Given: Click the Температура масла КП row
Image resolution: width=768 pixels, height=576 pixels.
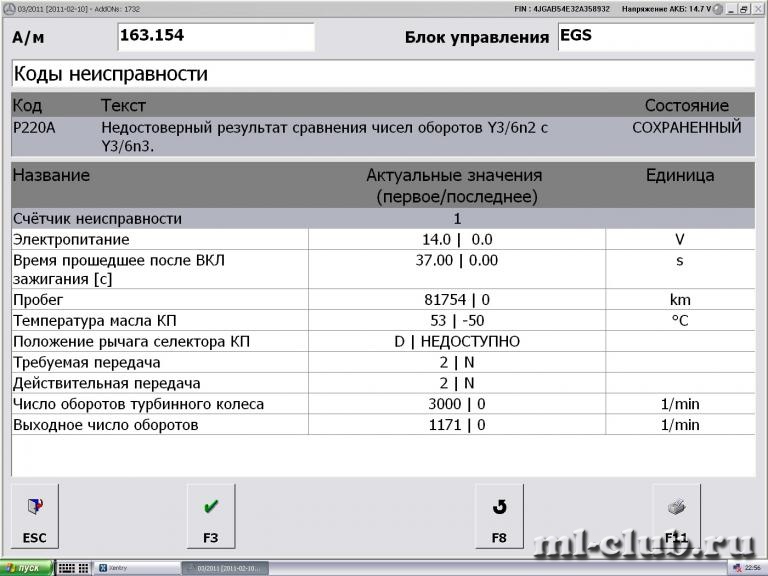Looking at the screenshot, I should tap(383, 320).
